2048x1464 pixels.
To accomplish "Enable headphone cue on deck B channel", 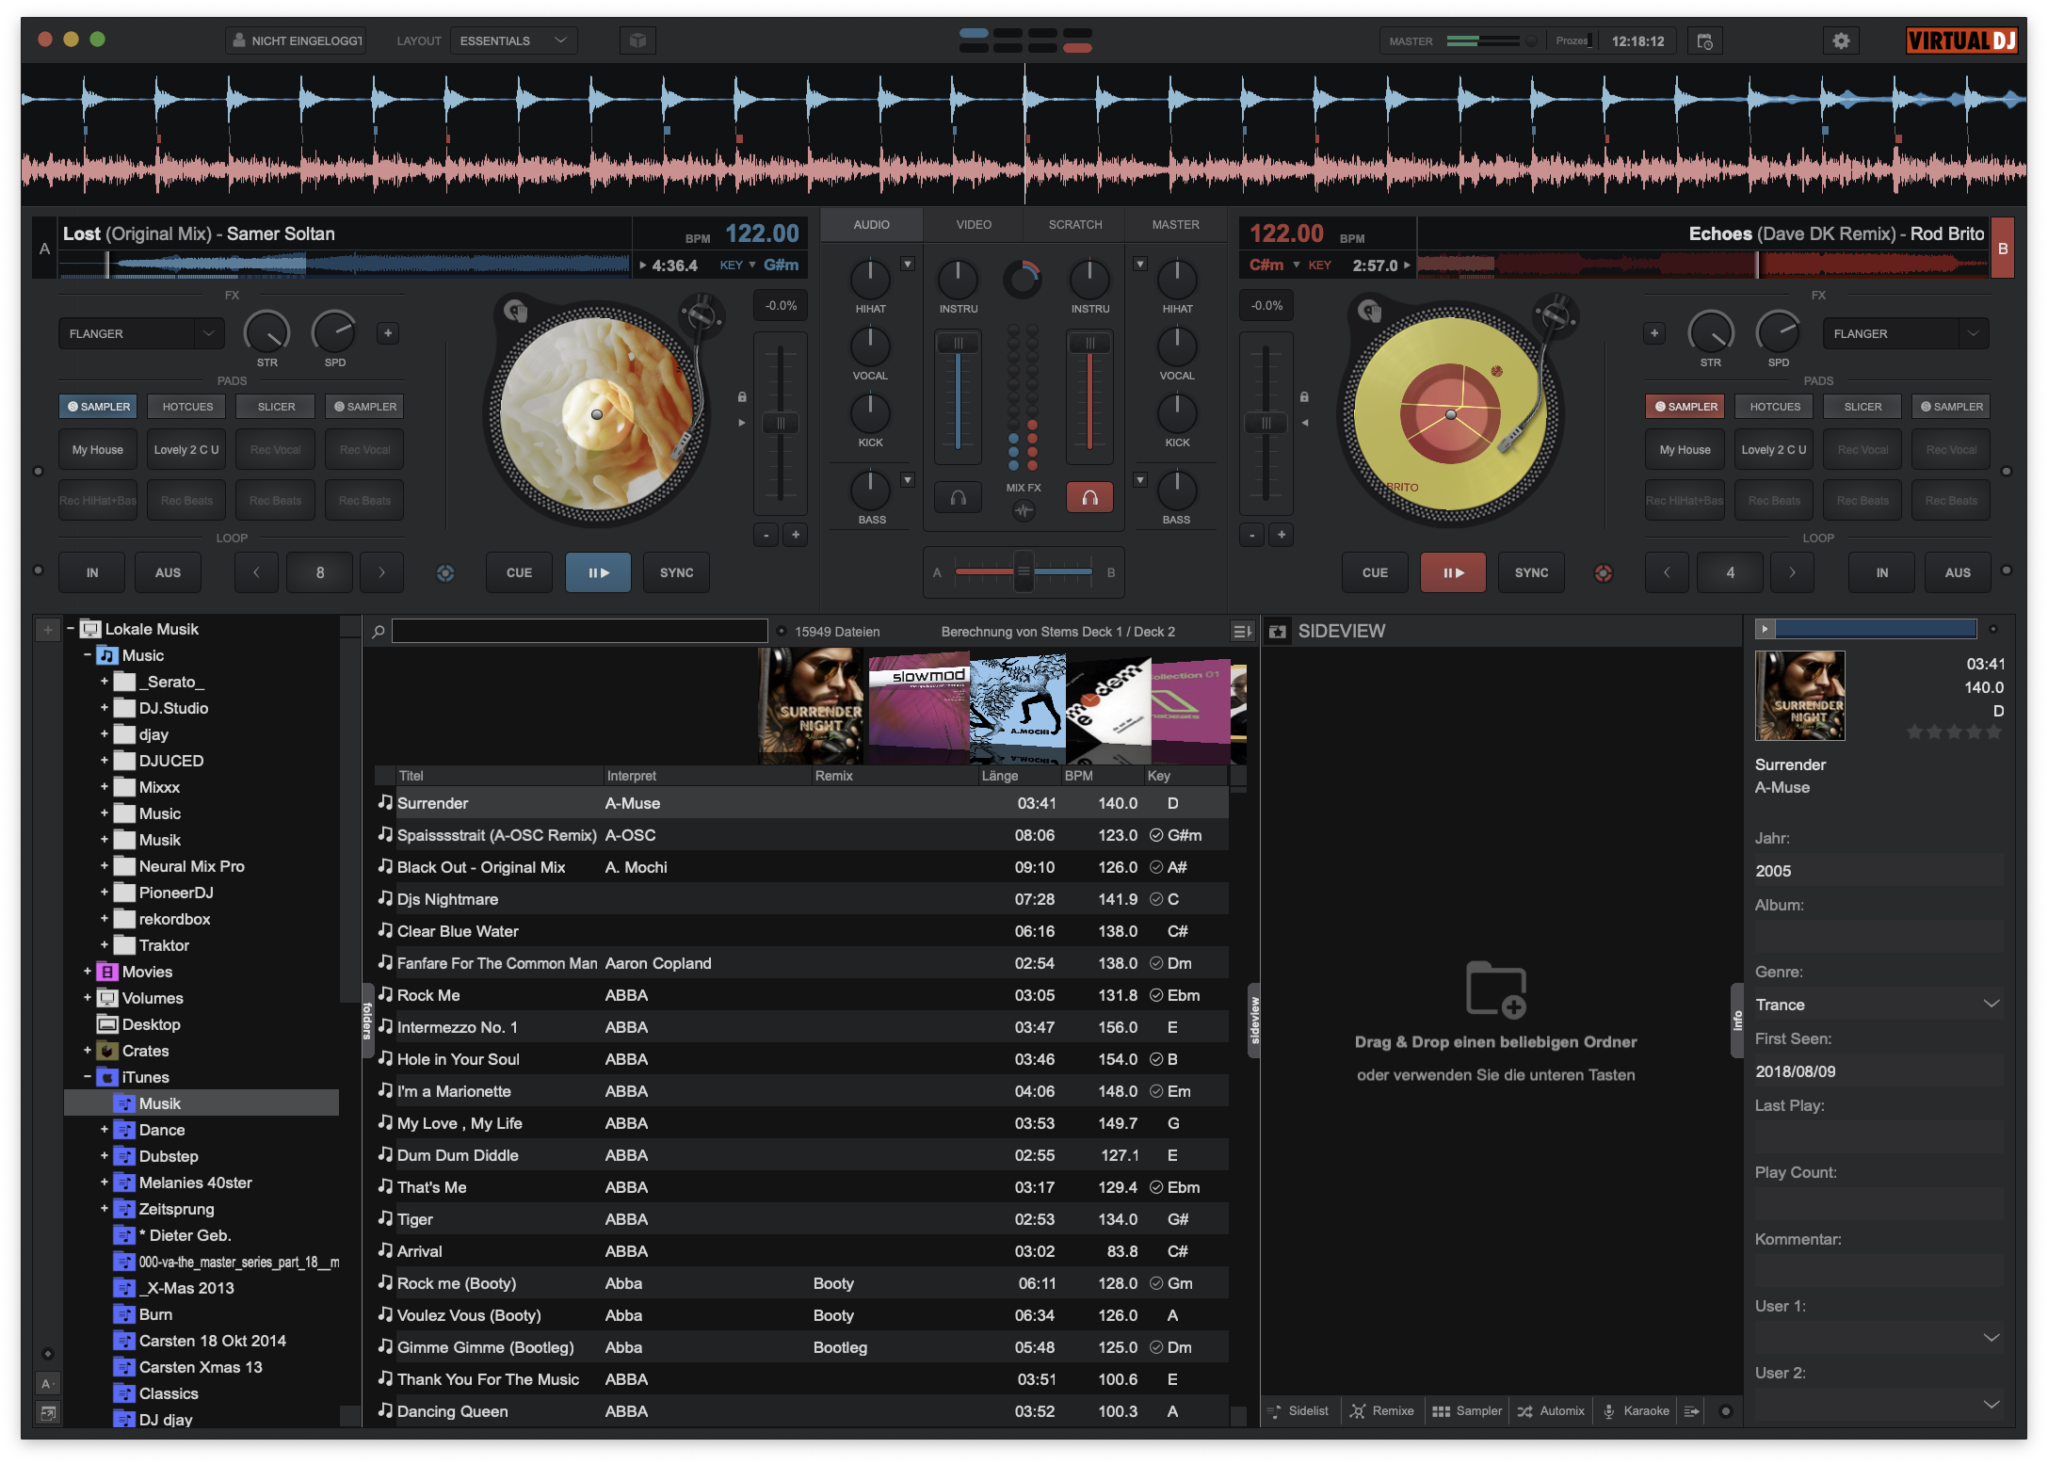I will click(1090, 497).
